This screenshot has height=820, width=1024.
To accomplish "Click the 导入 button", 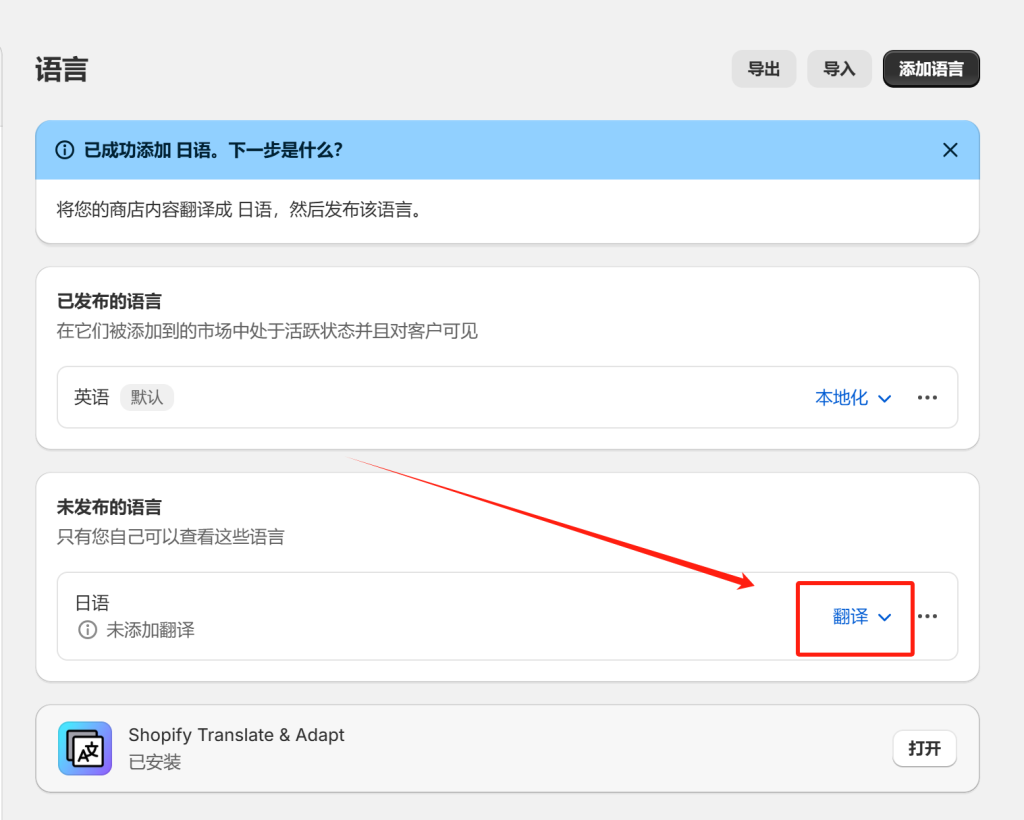I will [x=839, y=68].
